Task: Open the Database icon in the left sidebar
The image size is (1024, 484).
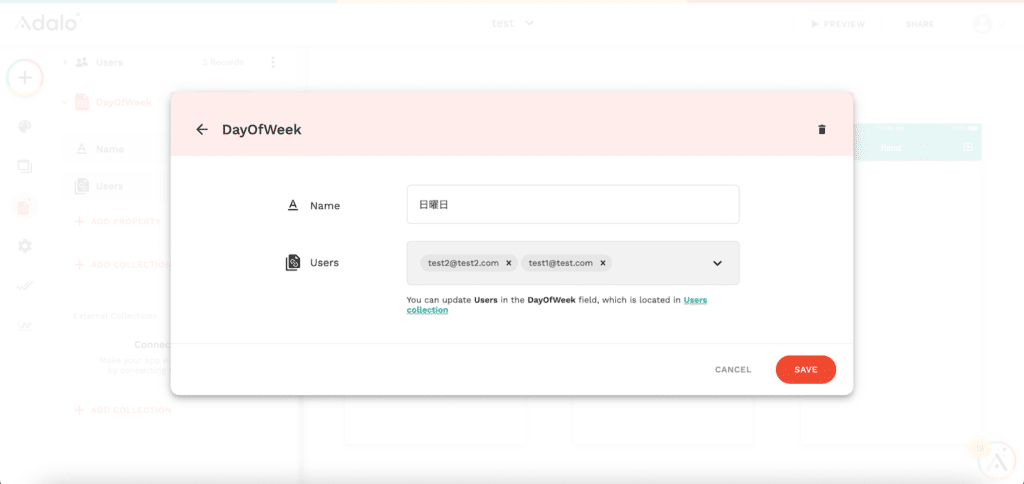Action: click(25, 207)
